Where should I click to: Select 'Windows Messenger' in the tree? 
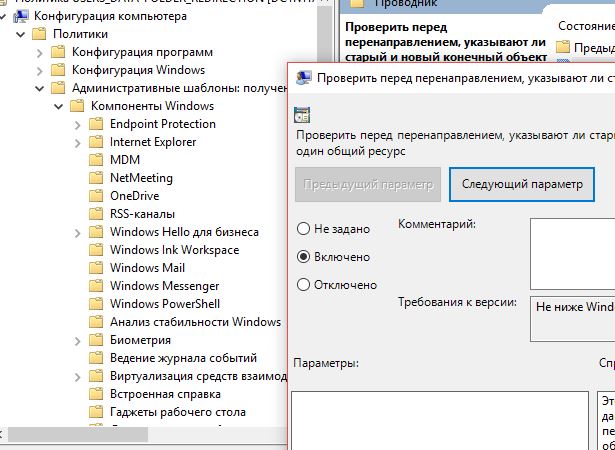(x=164, y=286)
